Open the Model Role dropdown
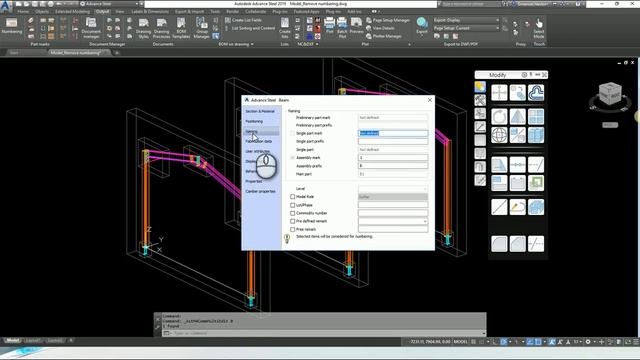The image size is (640, 360). click(393, 197)
